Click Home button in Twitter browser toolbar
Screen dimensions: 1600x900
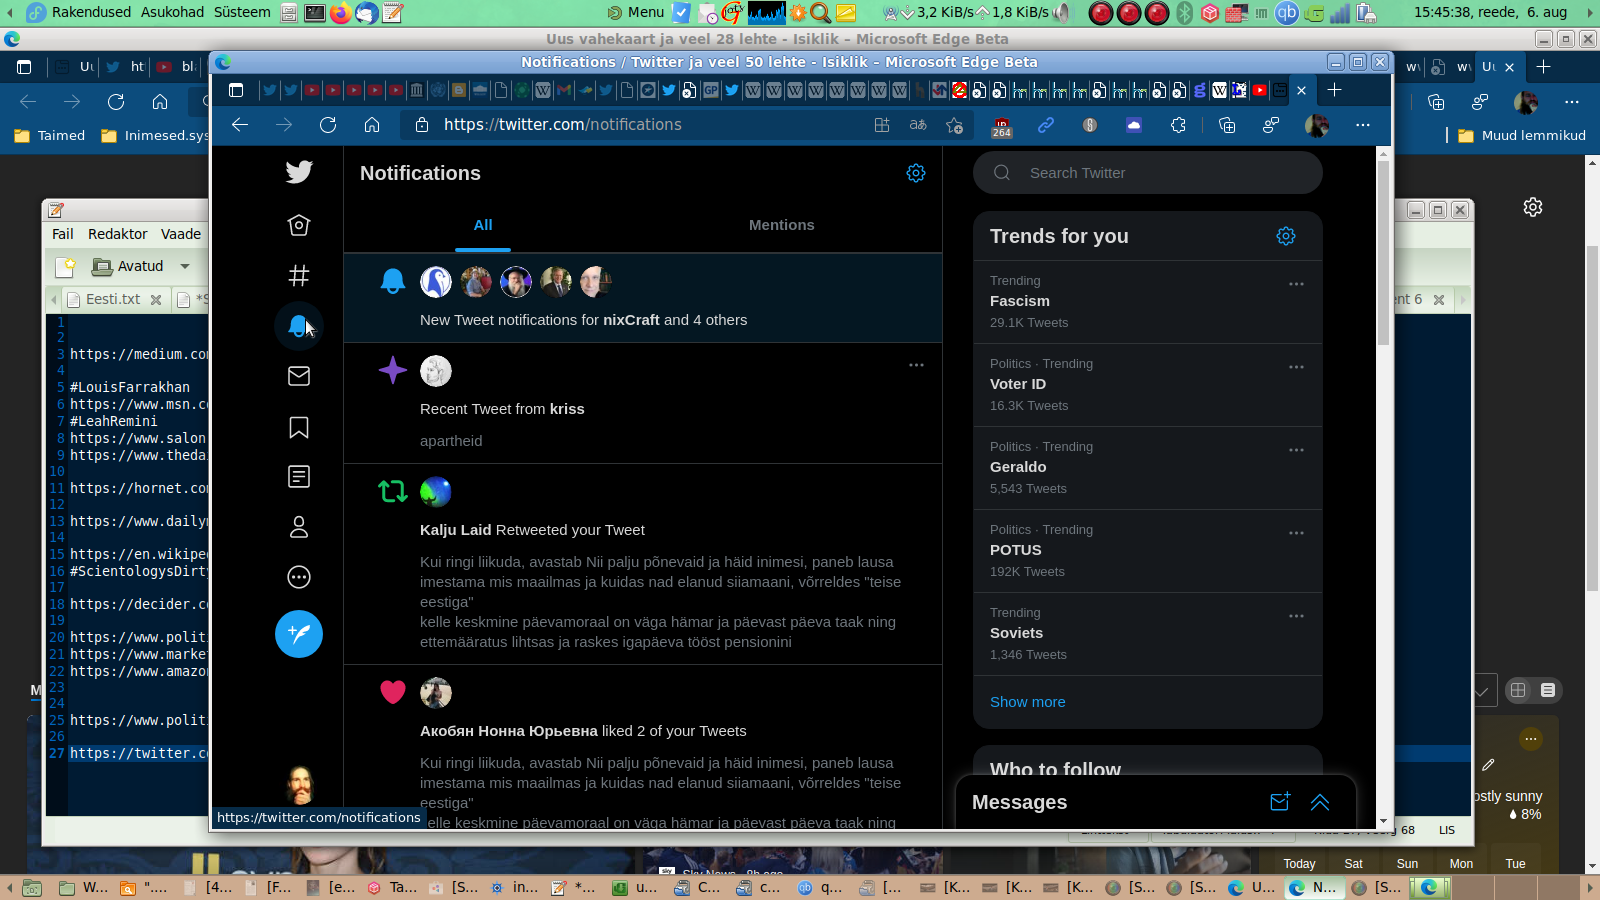tap(372, 125)
